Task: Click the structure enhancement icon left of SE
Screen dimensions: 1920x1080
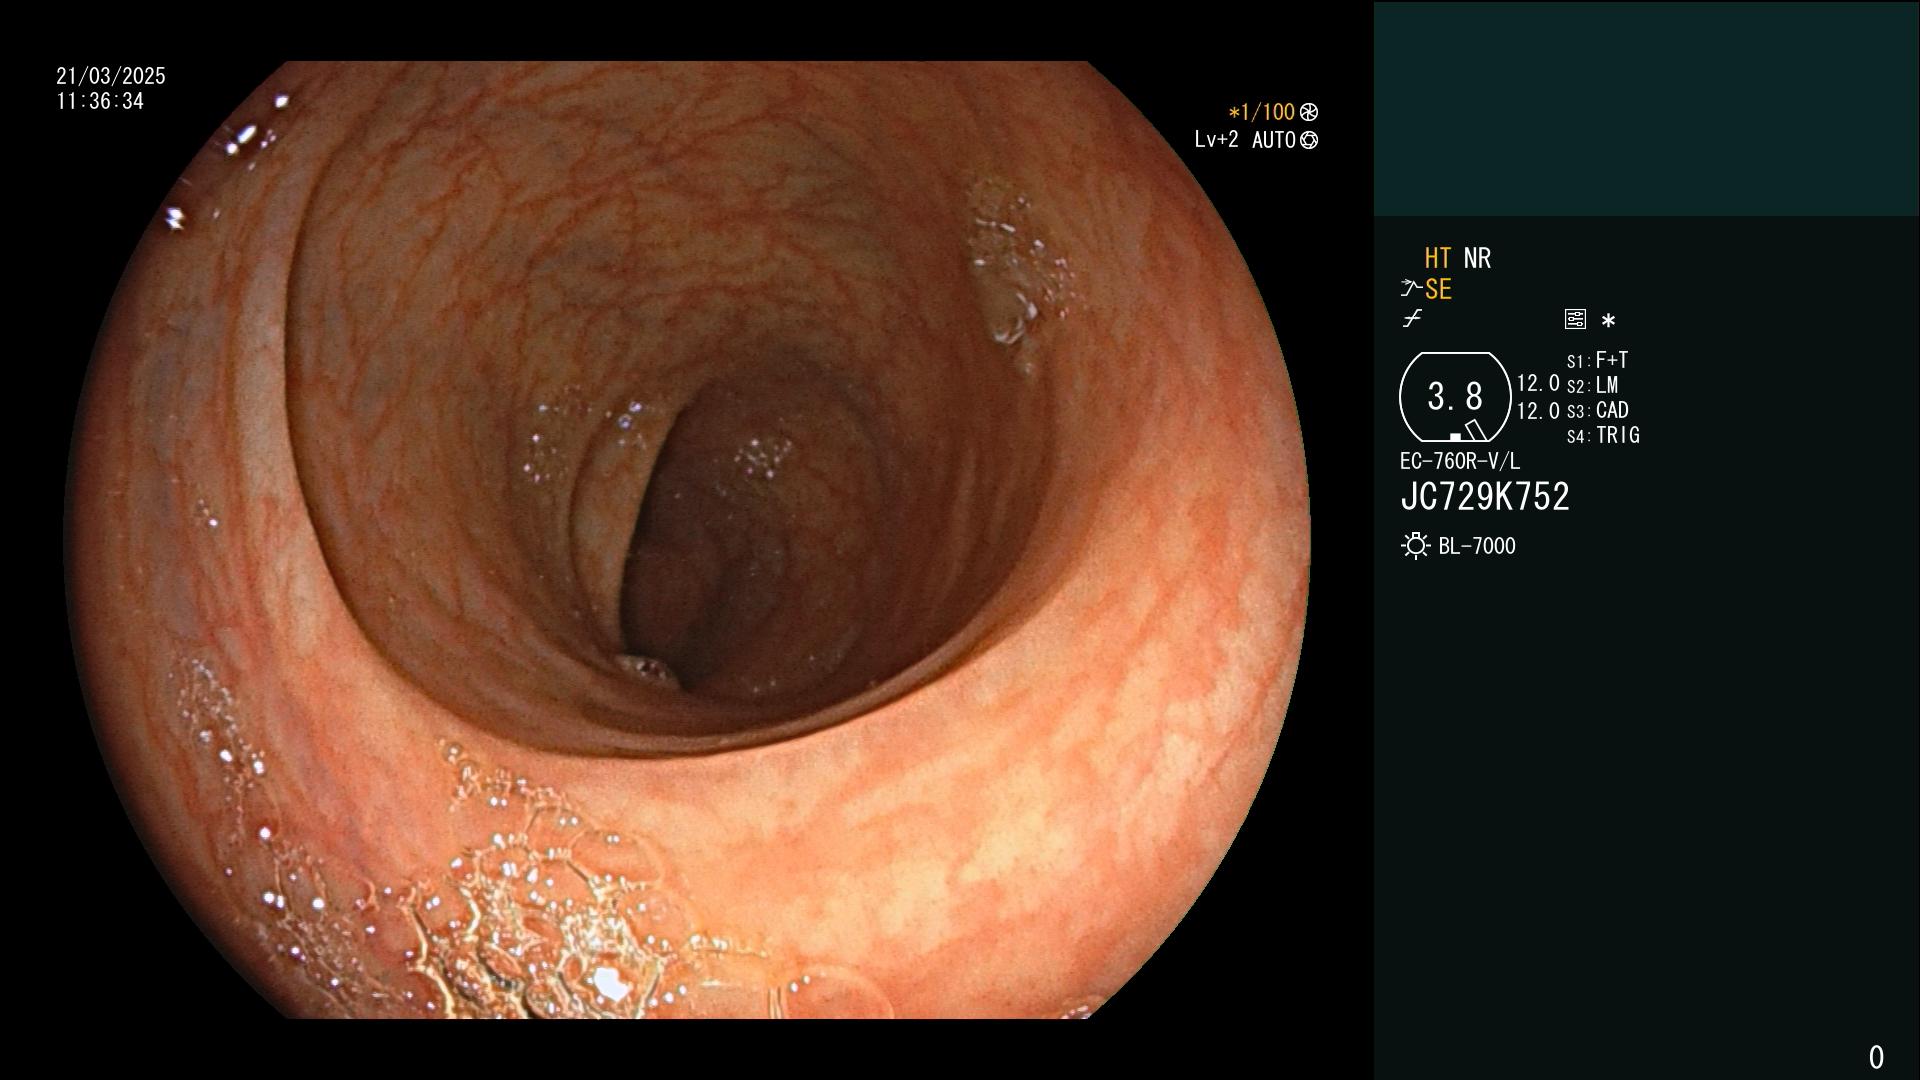Action: (1411, 289)
